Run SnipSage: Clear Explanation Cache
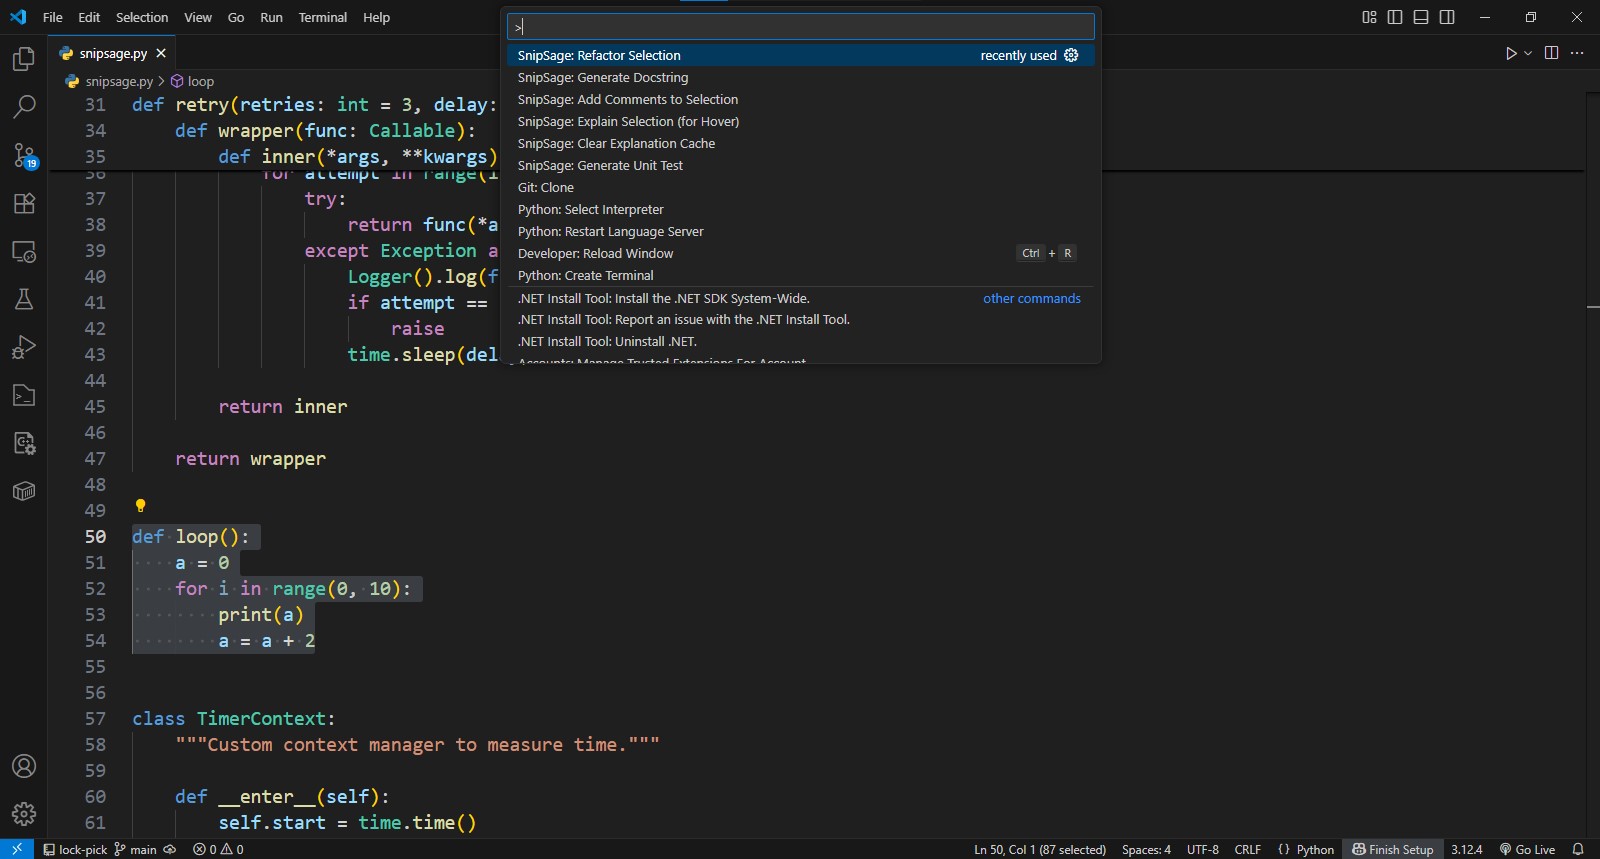The width and height of the screenshot is (1600, 859). pyautogui.click(x=800, y=143)
